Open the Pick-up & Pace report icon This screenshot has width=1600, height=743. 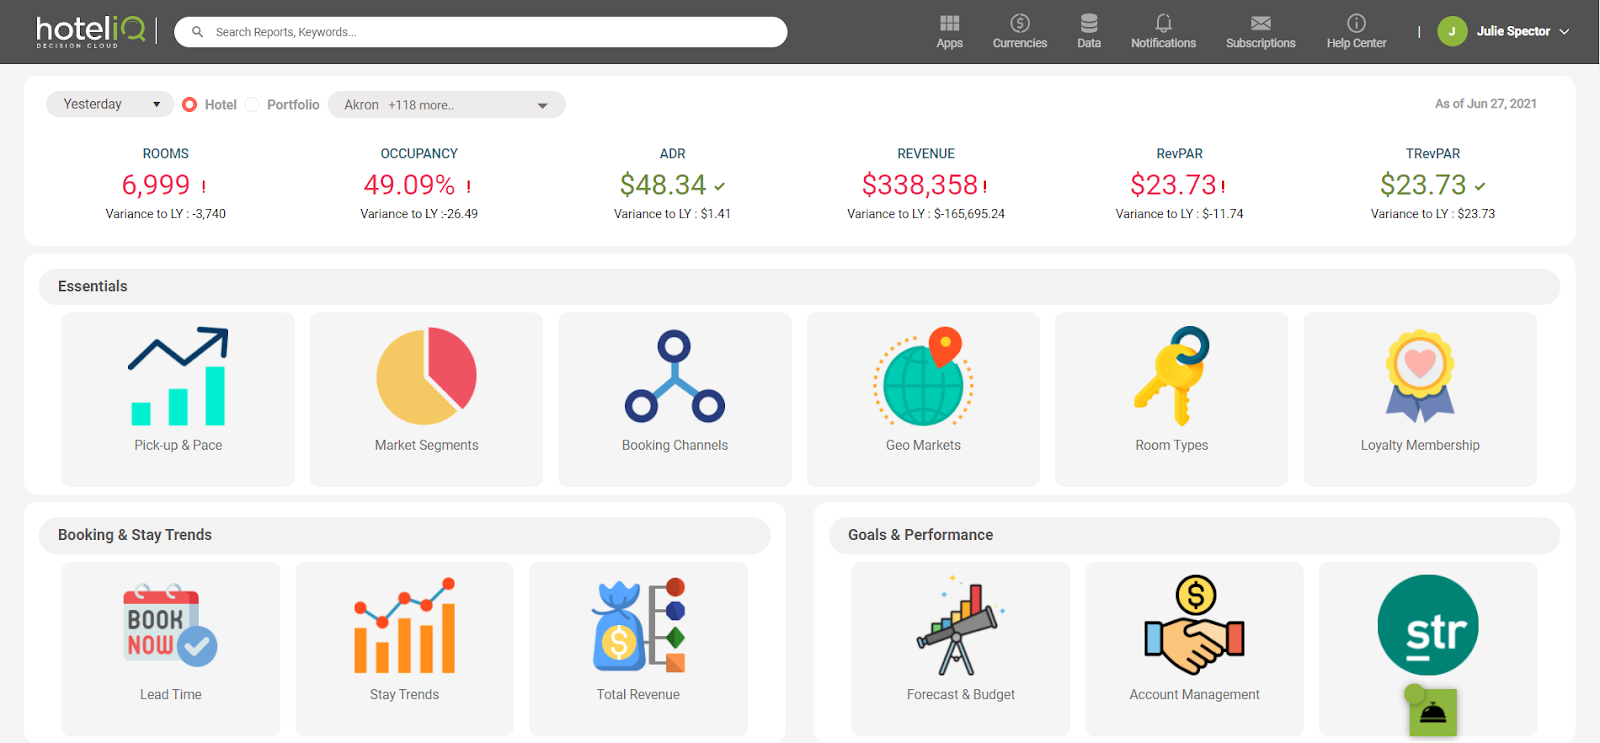[x=178, y=376]
